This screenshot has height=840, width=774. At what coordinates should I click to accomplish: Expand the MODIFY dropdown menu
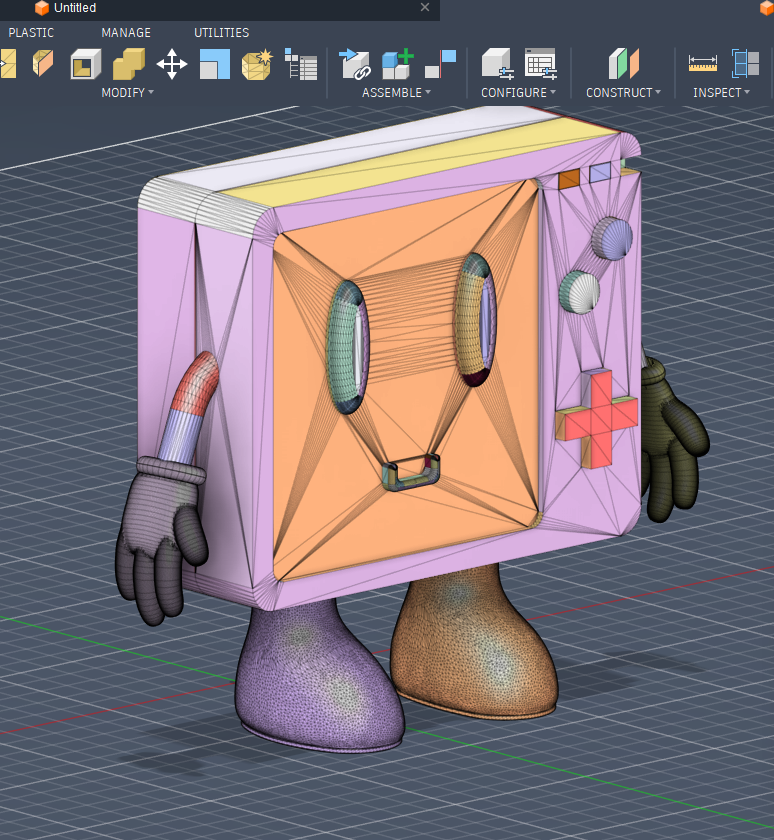click(x=127, y=93)
